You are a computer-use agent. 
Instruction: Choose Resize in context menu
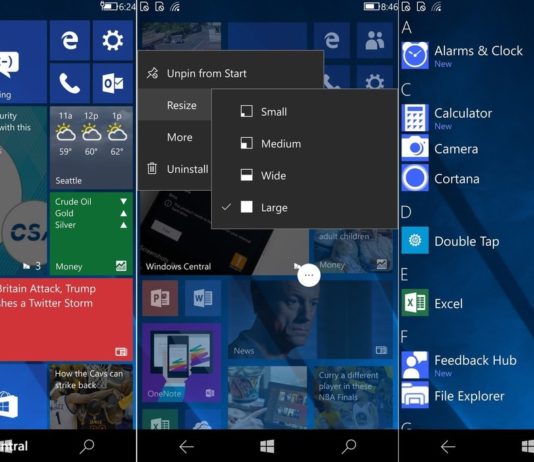click(175, 105)
